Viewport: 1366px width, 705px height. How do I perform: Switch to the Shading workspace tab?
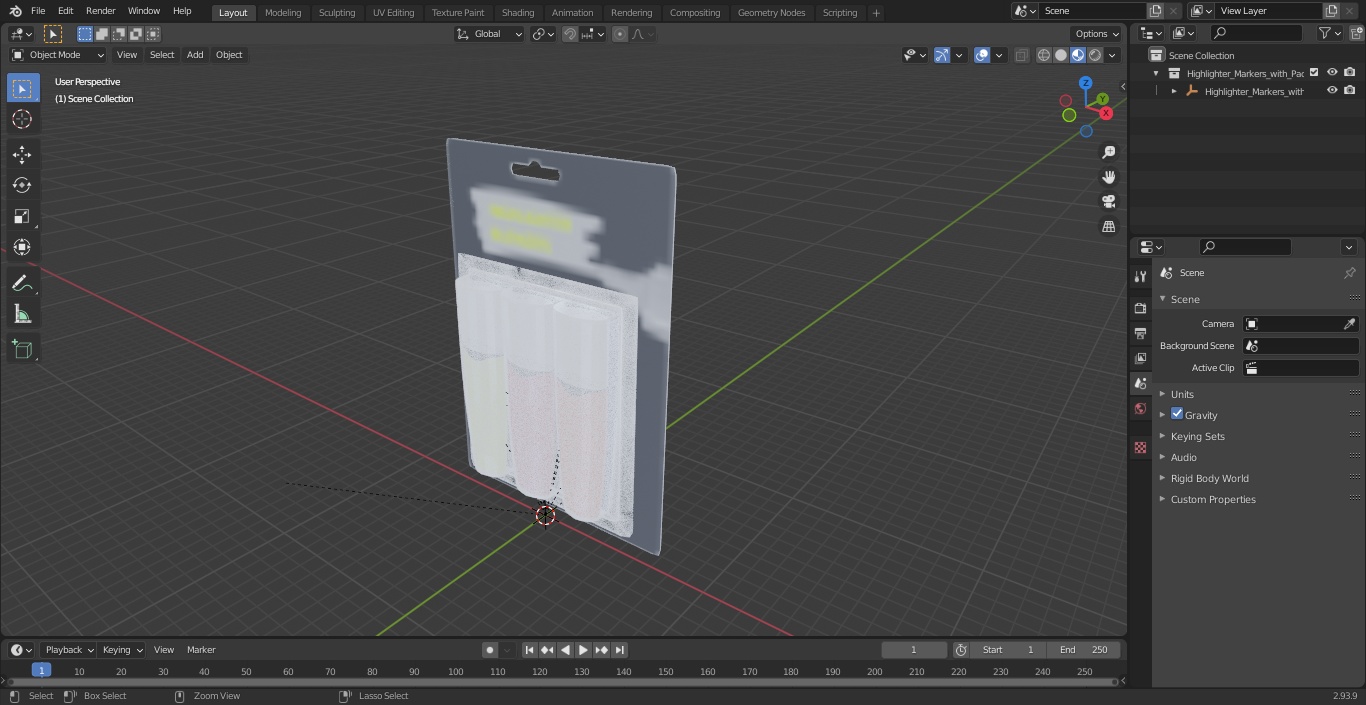click(518, 12)
